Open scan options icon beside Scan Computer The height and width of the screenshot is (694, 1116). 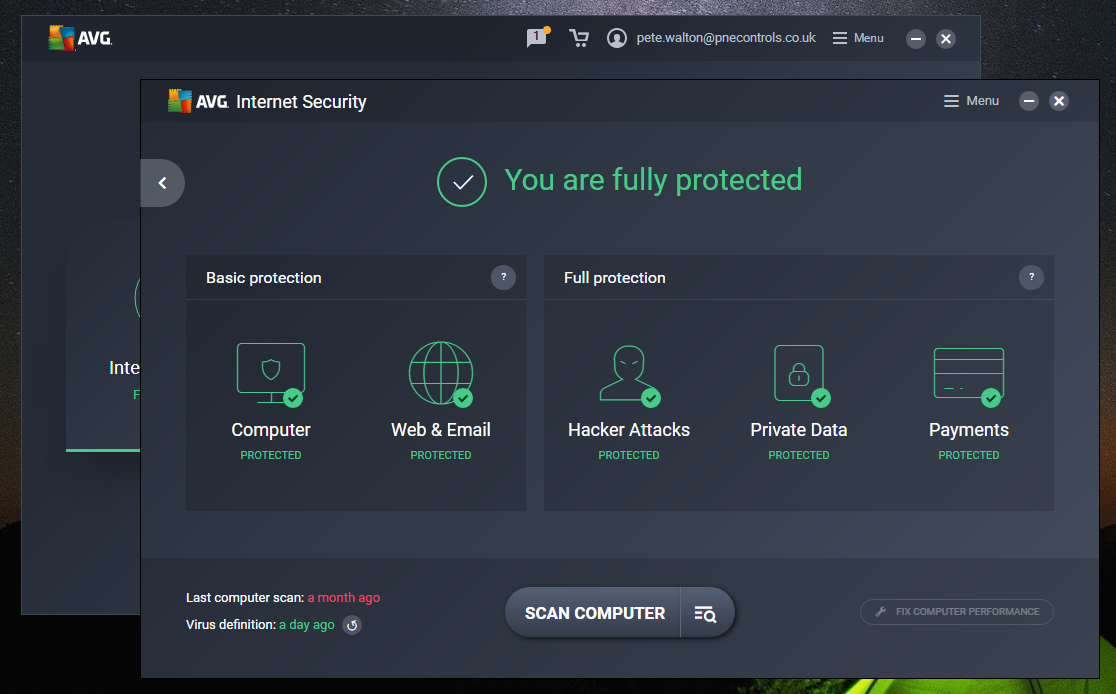coord(706,613)
